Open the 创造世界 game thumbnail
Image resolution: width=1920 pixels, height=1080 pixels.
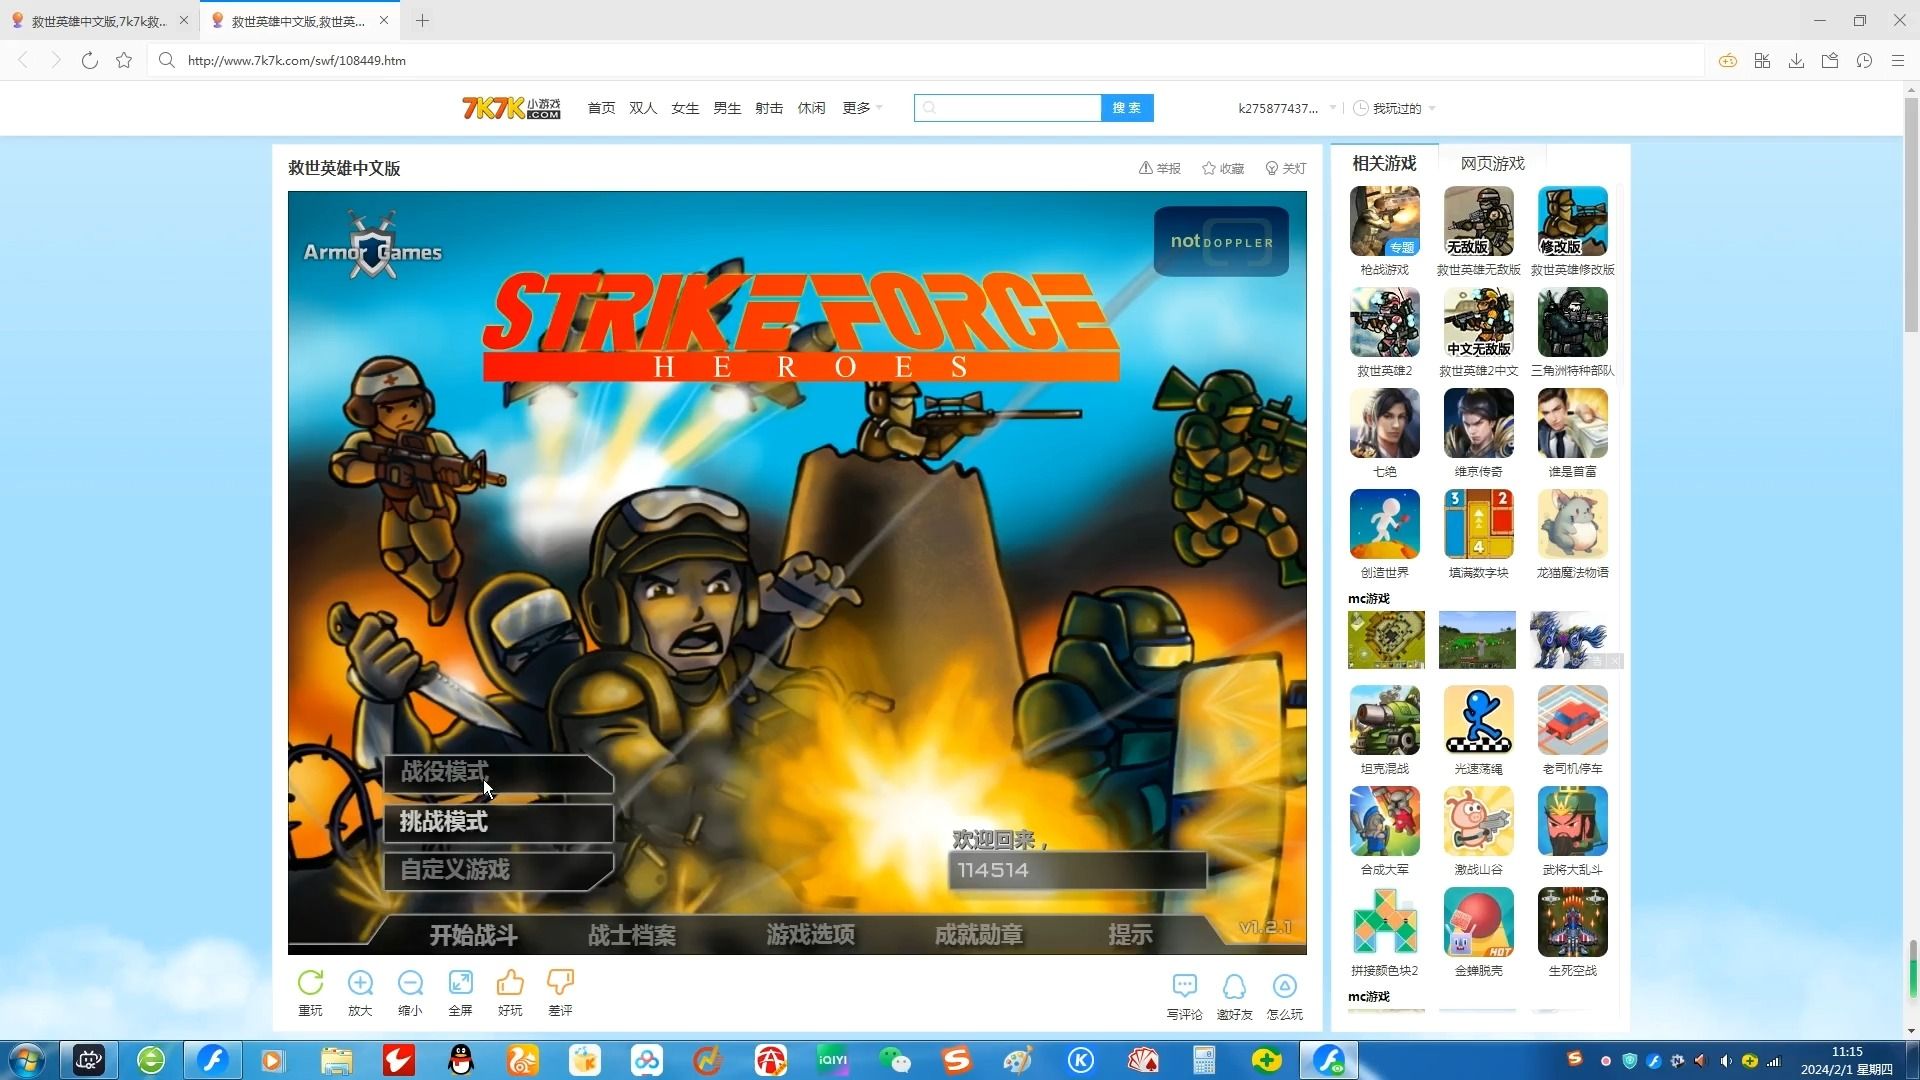tap(1384, 524)
